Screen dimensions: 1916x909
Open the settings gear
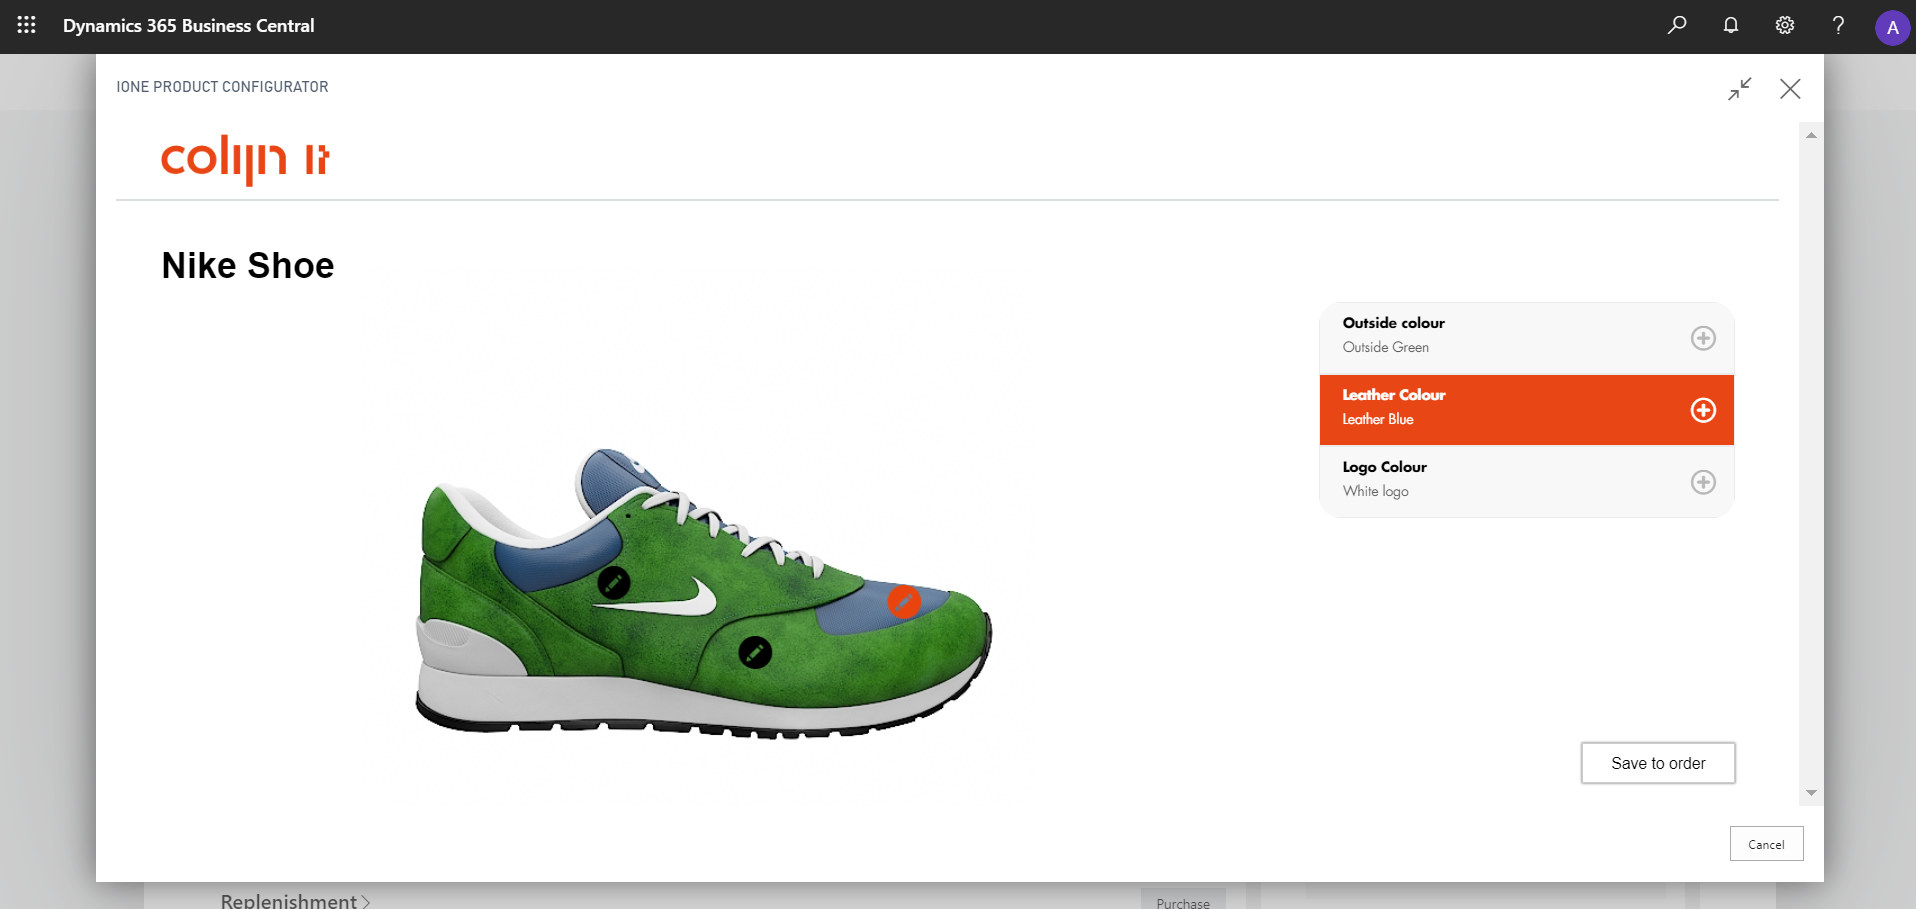pyautogui.click(x=1785, y=25)
